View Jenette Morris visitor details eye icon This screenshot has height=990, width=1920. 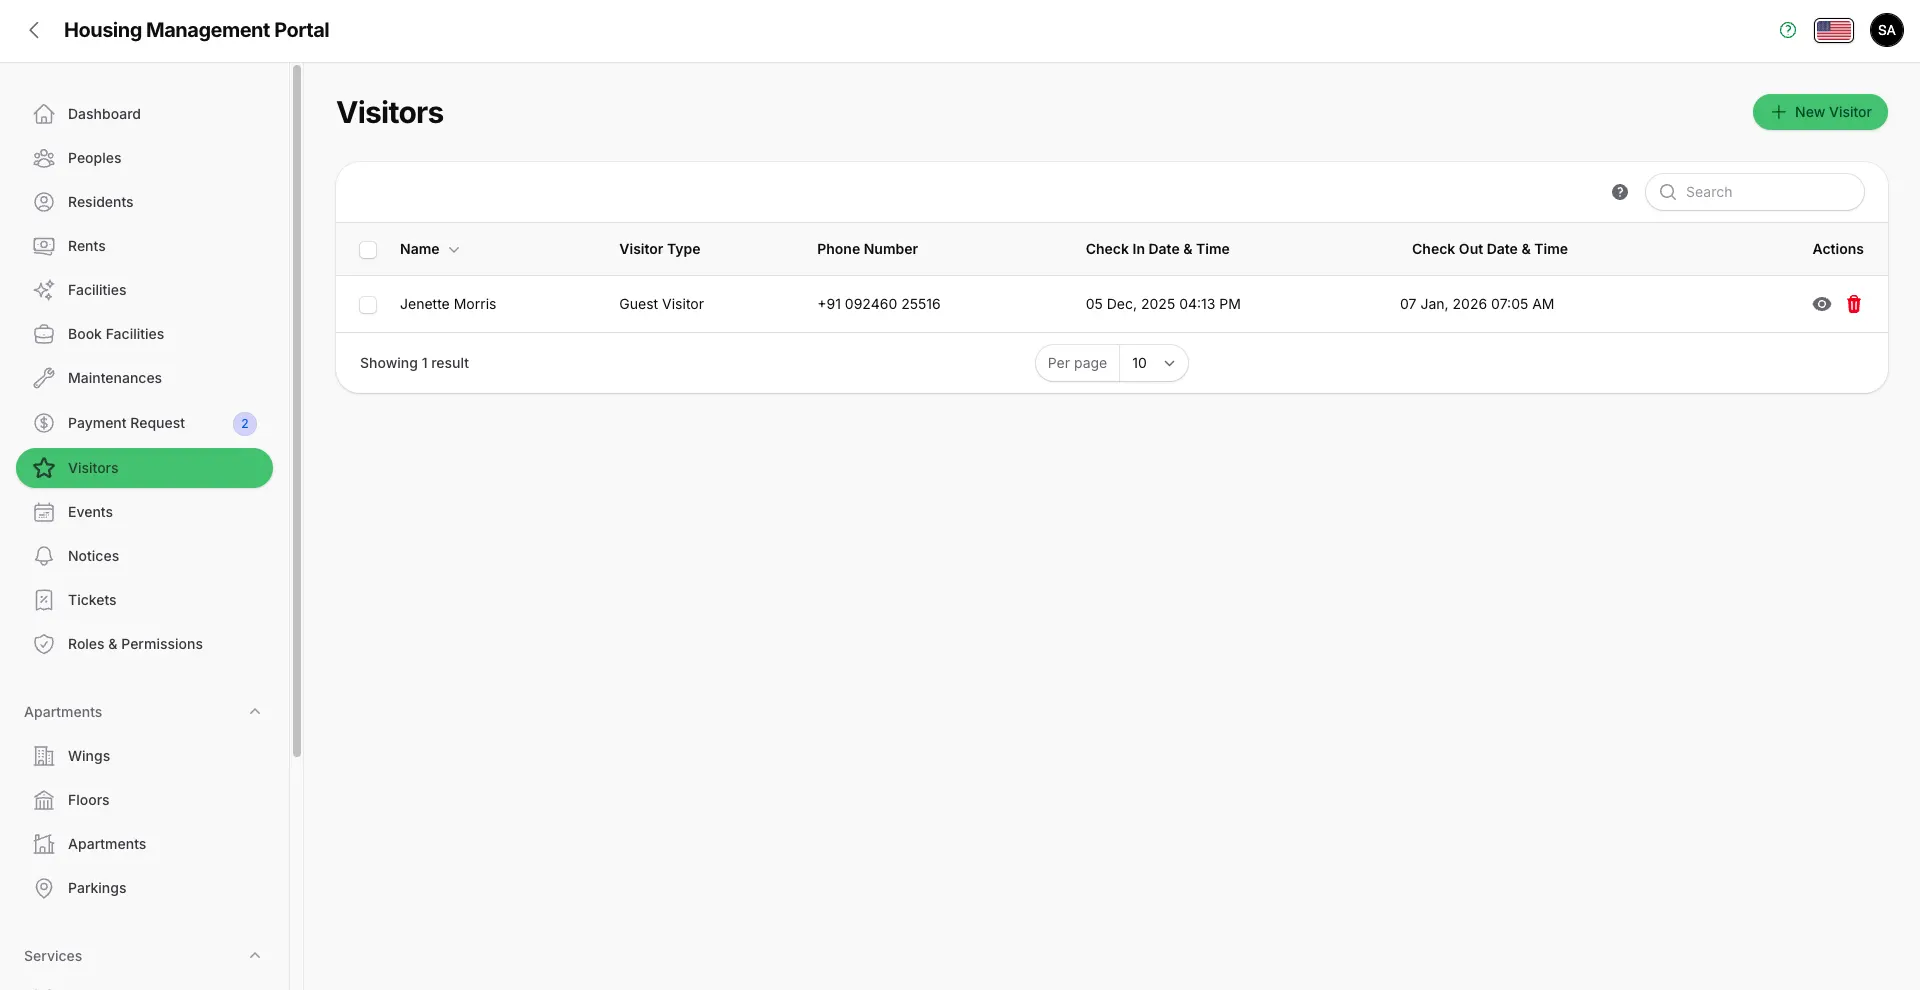tap(1821, 304)
